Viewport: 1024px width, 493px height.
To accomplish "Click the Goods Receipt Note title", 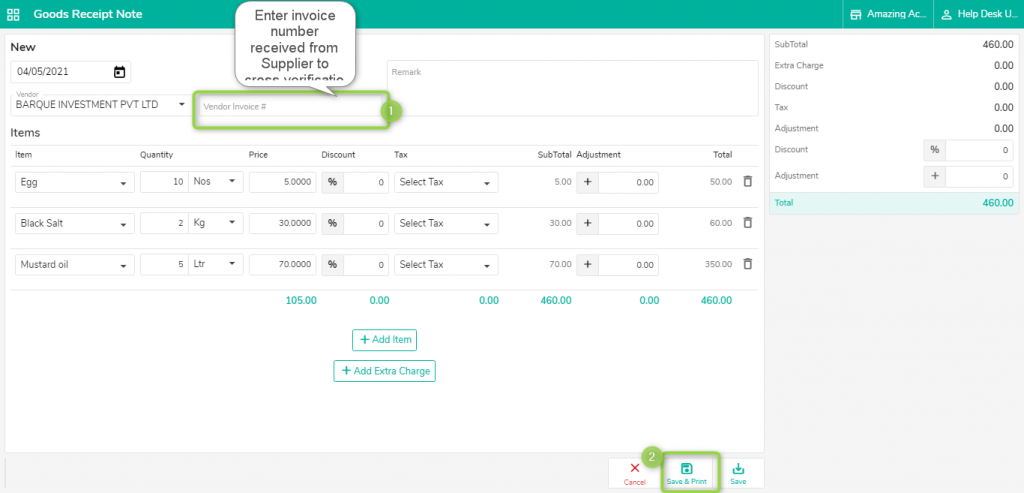I will pyautogui.click(x=88, y=14).
